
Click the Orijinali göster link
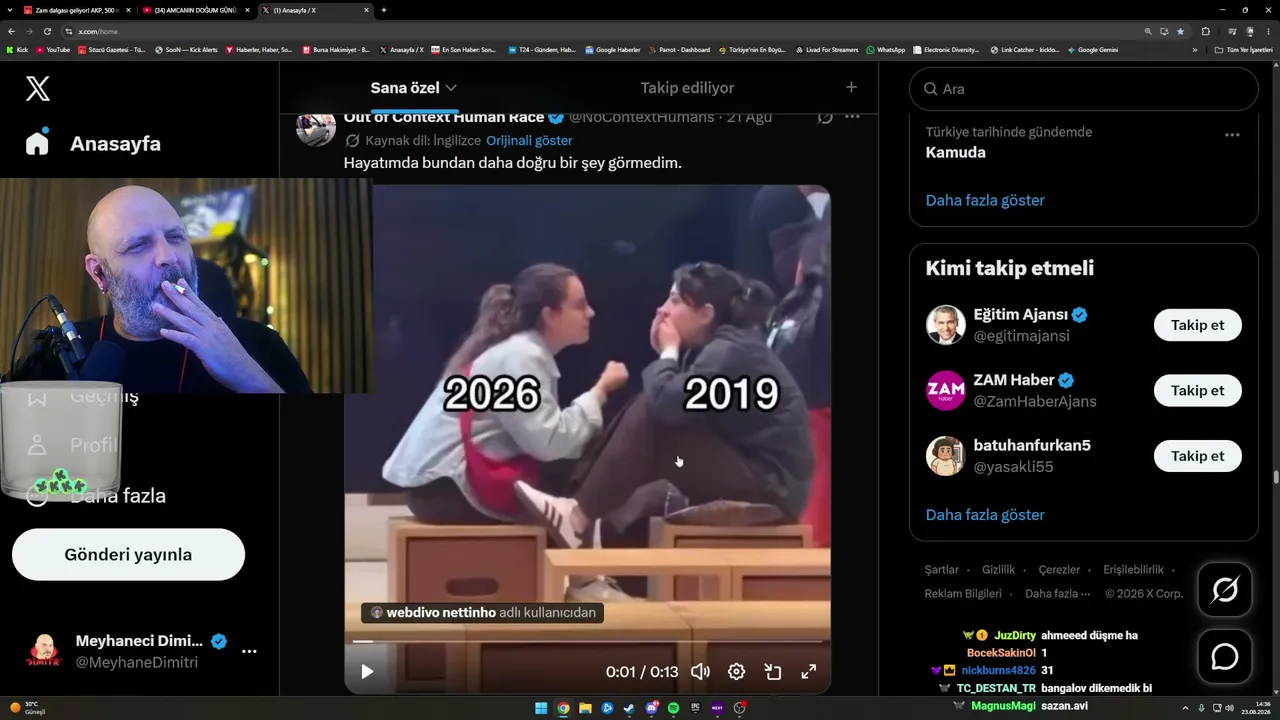pyautogui.click(x=529, y=141)
